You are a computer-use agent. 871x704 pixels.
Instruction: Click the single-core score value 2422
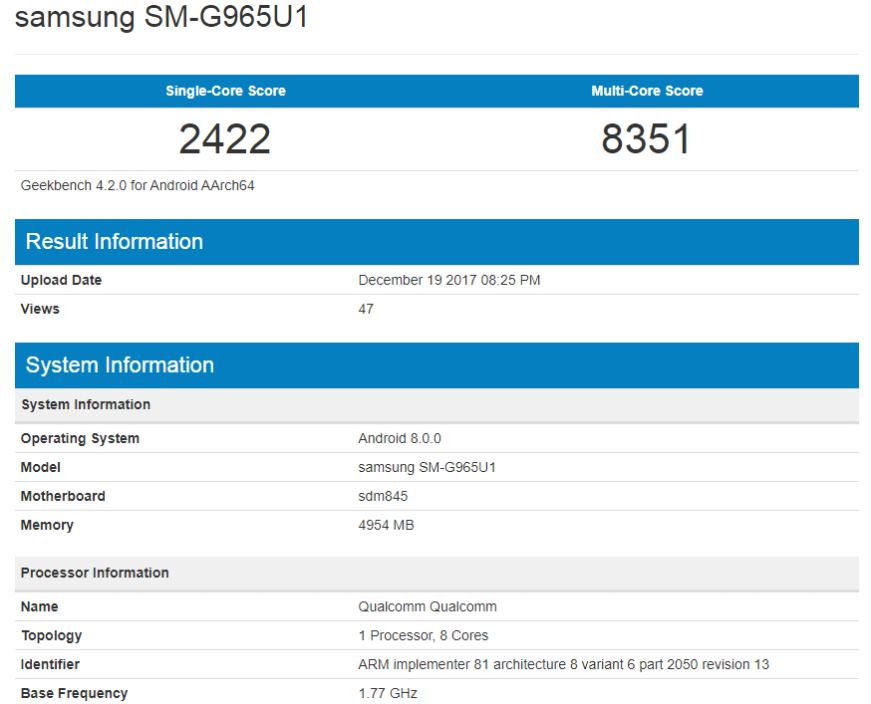[x=225, y=139]
